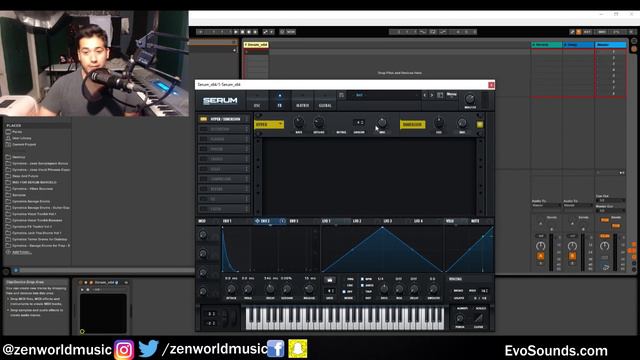Screen dimensions: 640x360
Task: Click Record in Ableton transport bar
Action: [x=249, y=32]
